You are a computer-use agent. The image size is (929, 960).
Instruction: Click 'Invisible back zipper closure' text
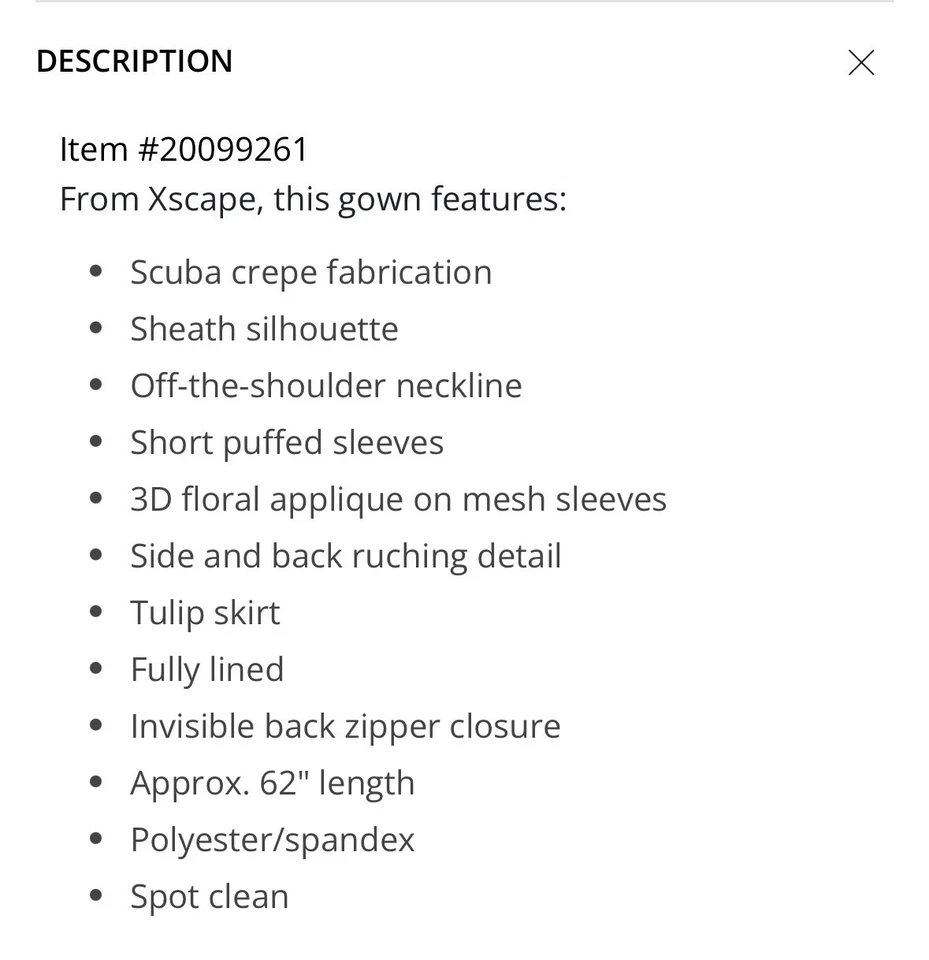tap(345, 726)
